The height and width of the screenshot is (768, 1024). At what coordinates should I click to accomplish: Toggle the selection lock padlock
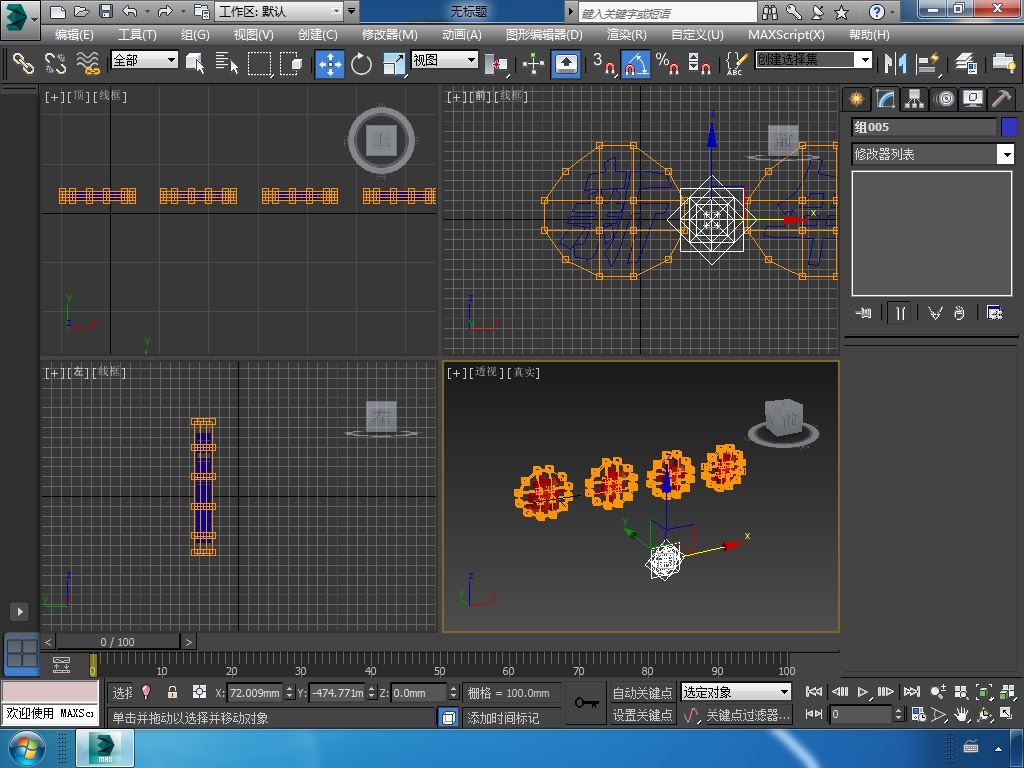(172, 692)
